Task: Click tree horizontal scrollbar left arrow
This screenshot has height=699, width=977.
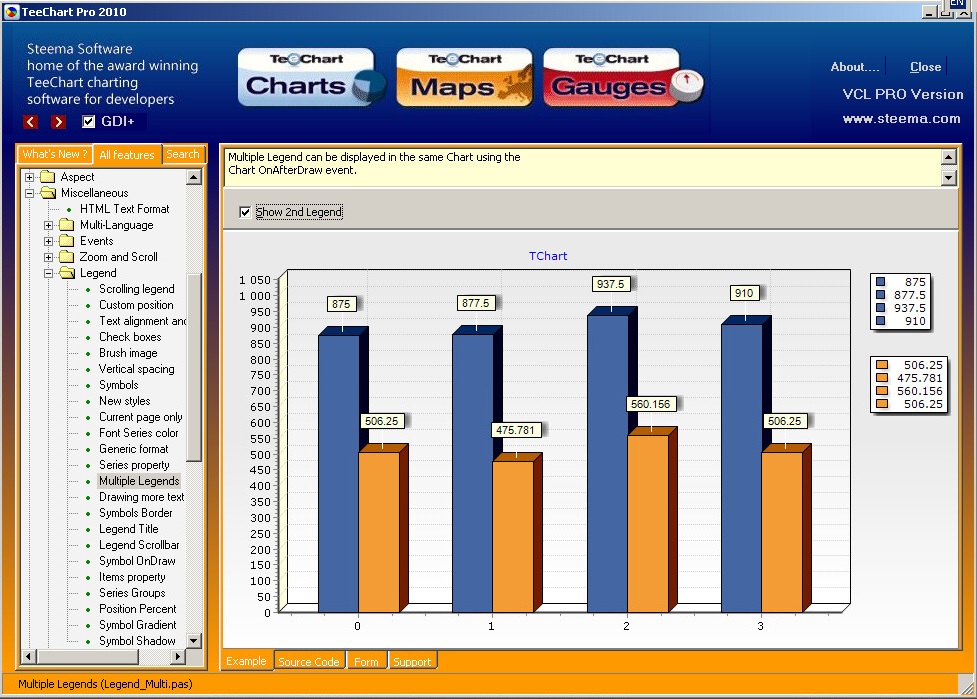Action: coord(29,656)
